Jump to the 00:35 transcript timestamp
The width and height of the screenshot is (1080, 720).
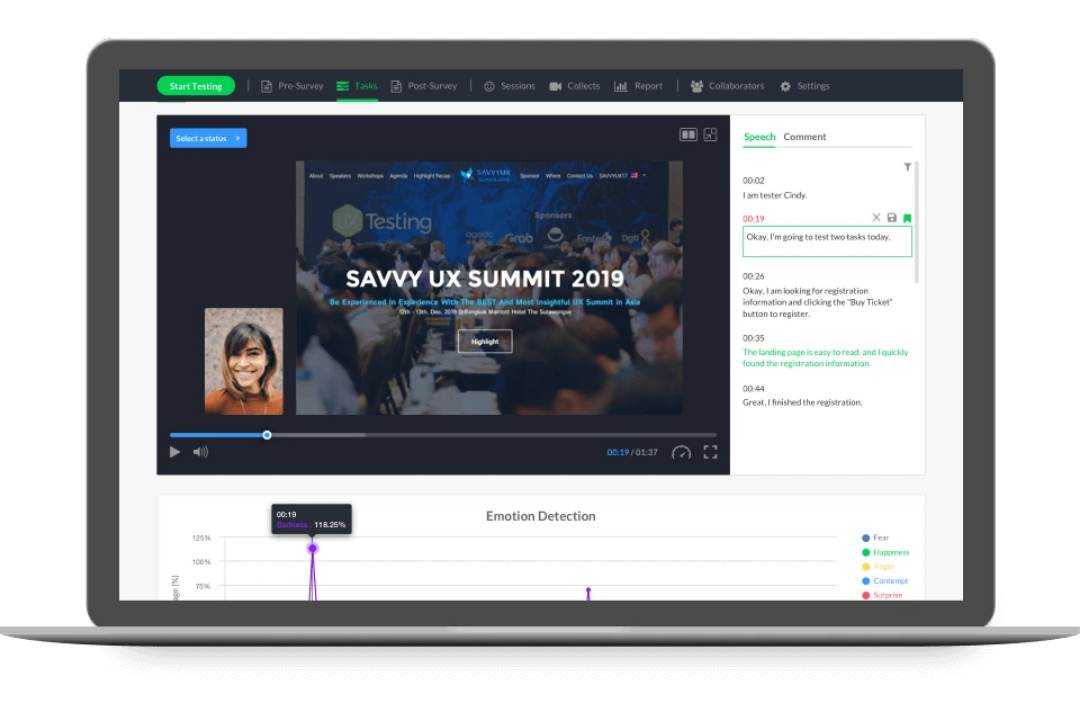[x=754, y=338]
